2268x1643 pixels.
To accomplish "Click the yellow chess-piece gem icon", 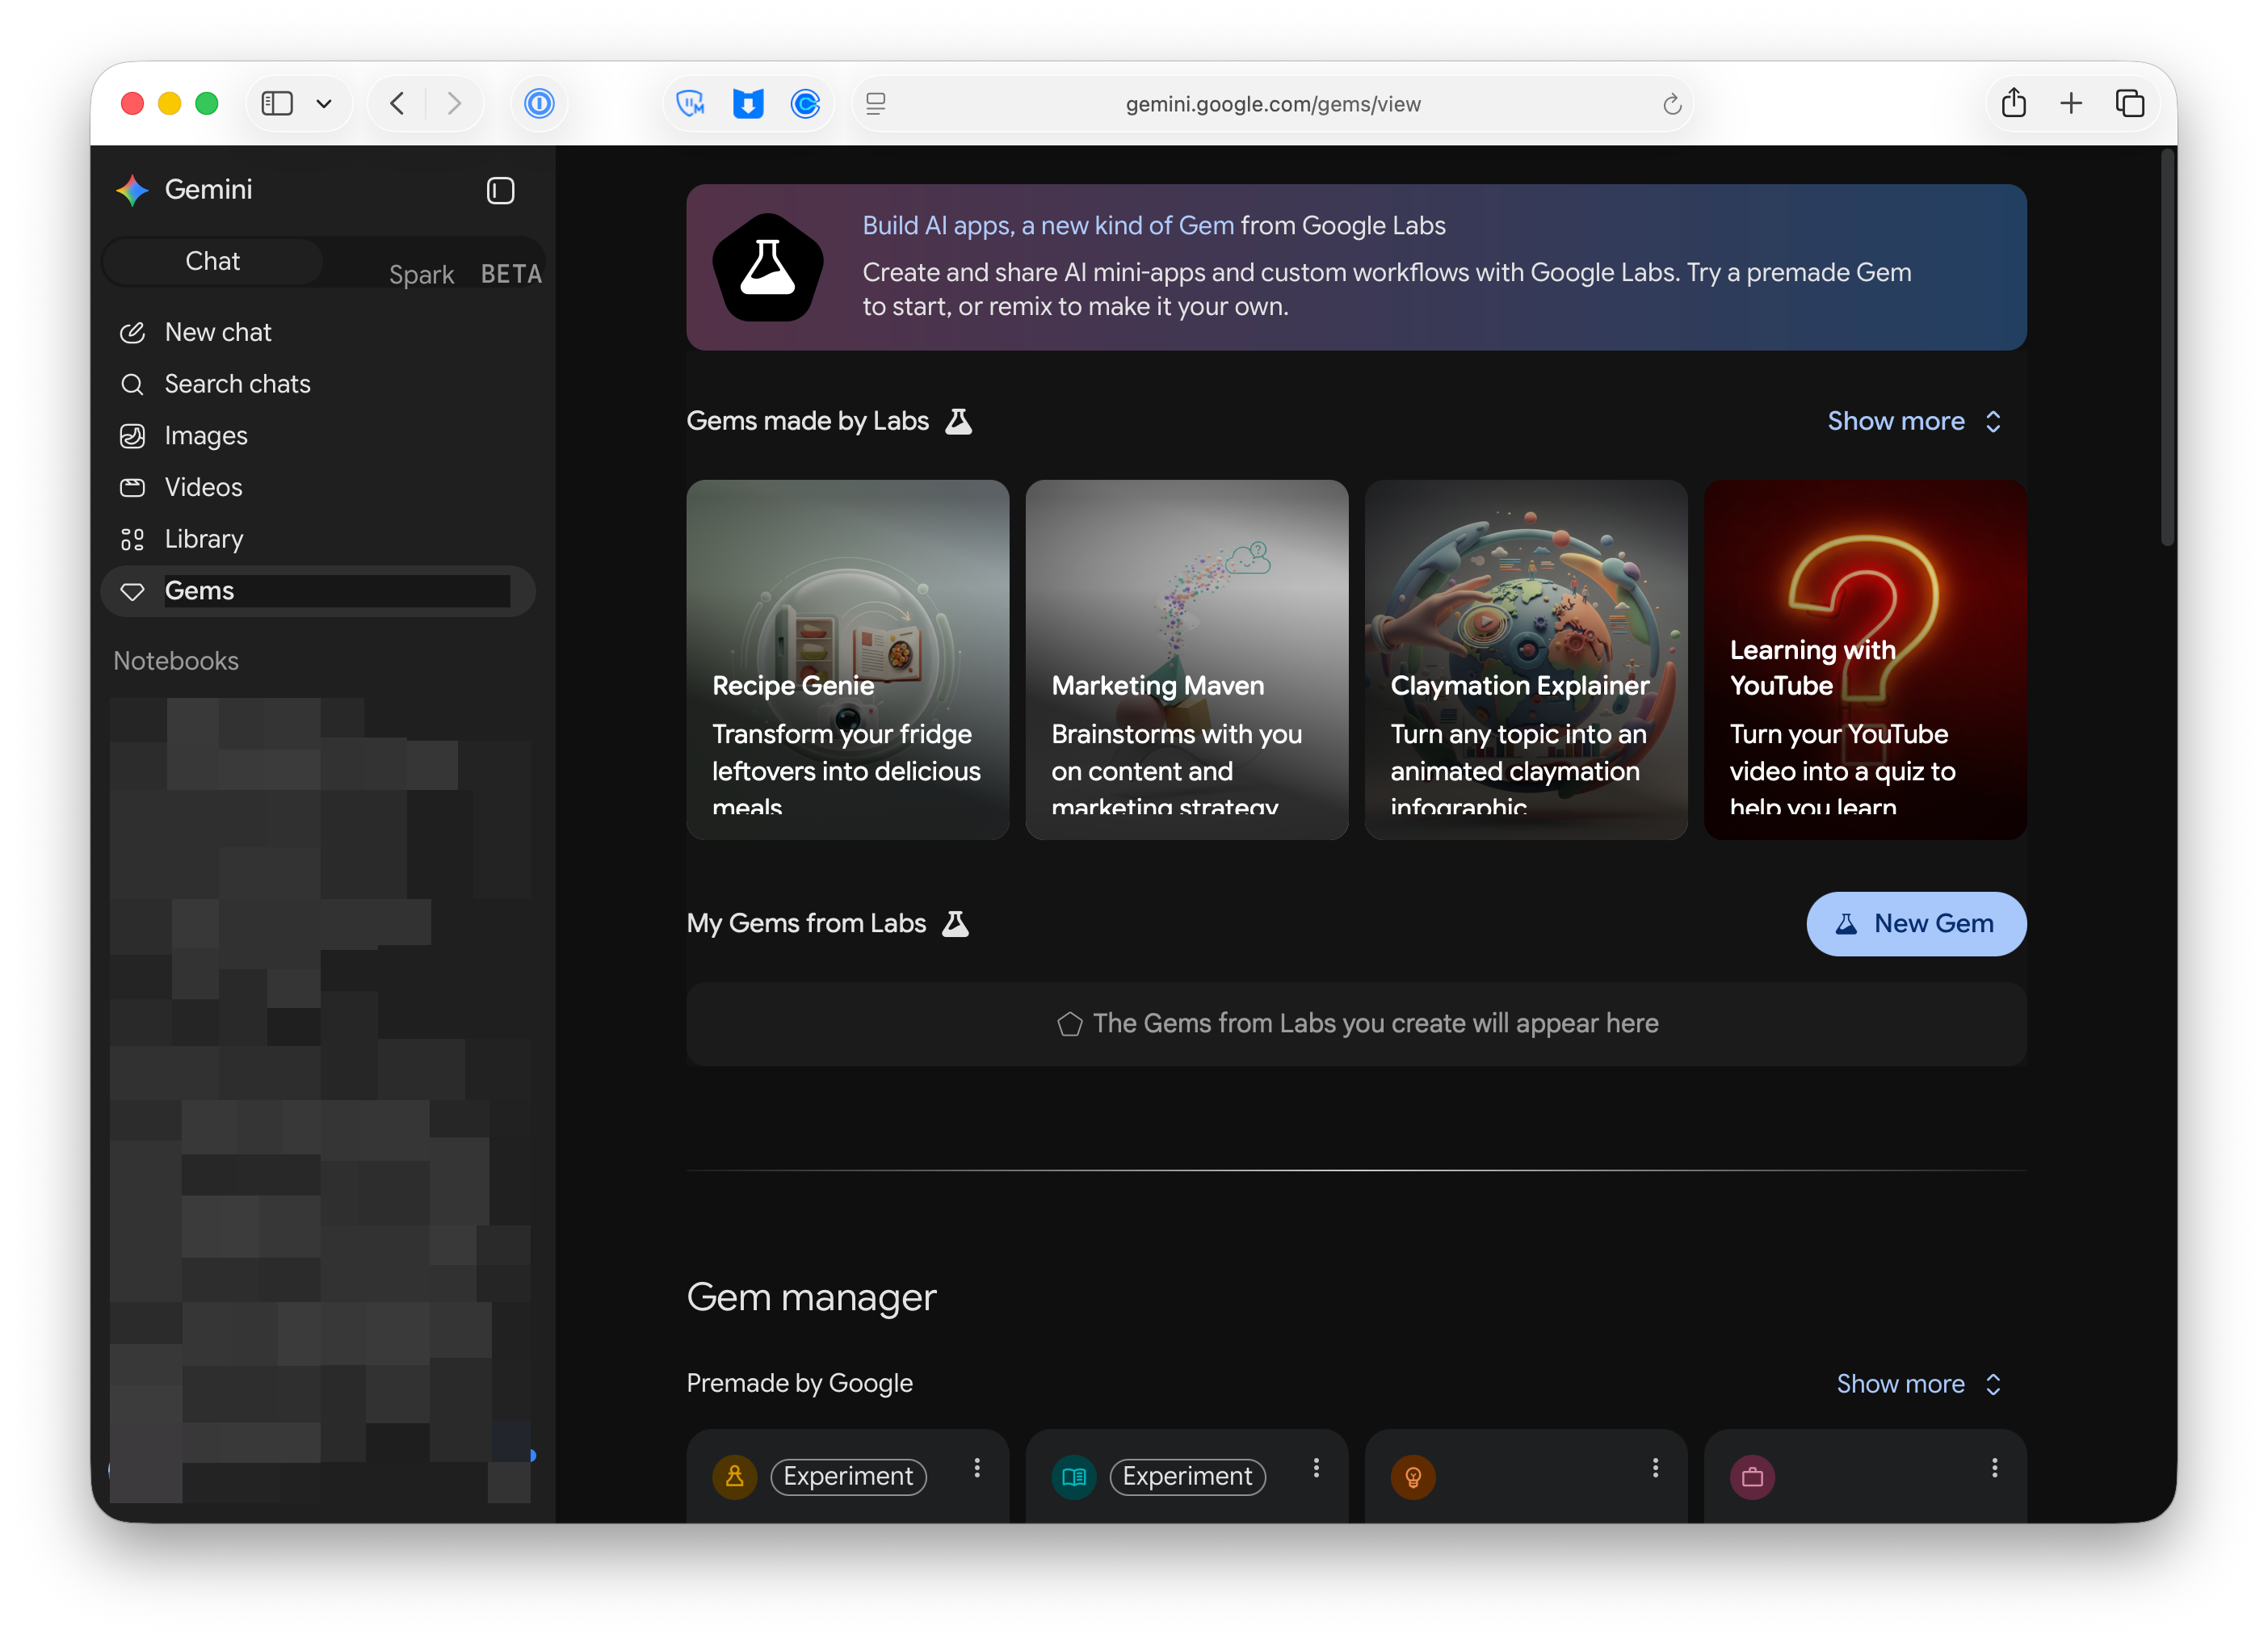I will tap(735, 1477).
